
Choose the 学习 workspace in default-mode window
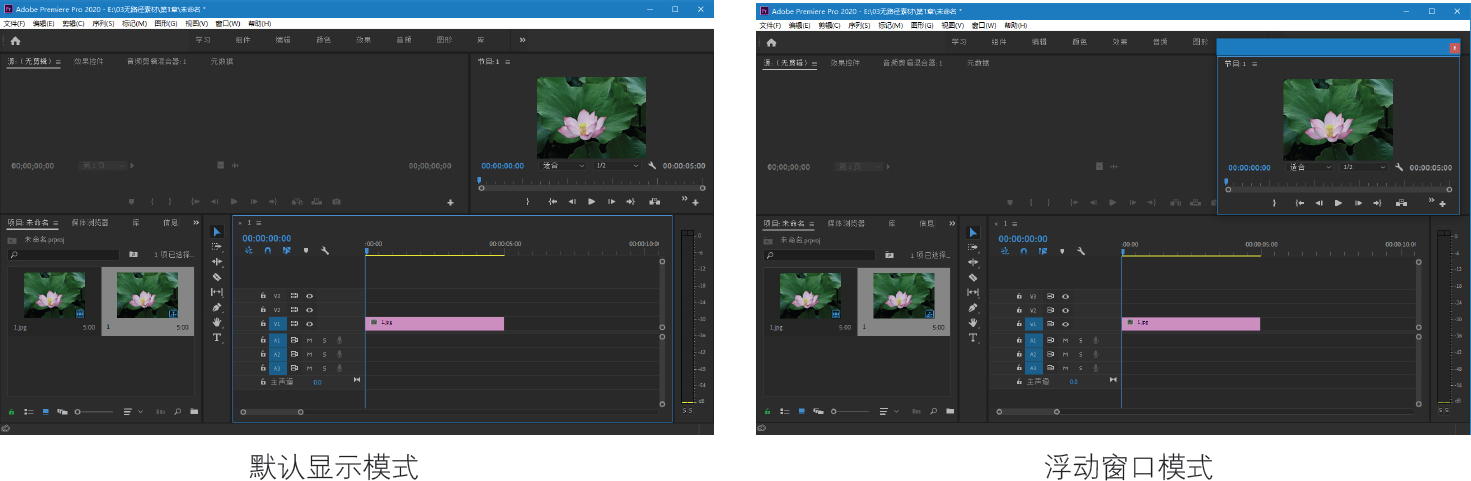click(203, 40)
